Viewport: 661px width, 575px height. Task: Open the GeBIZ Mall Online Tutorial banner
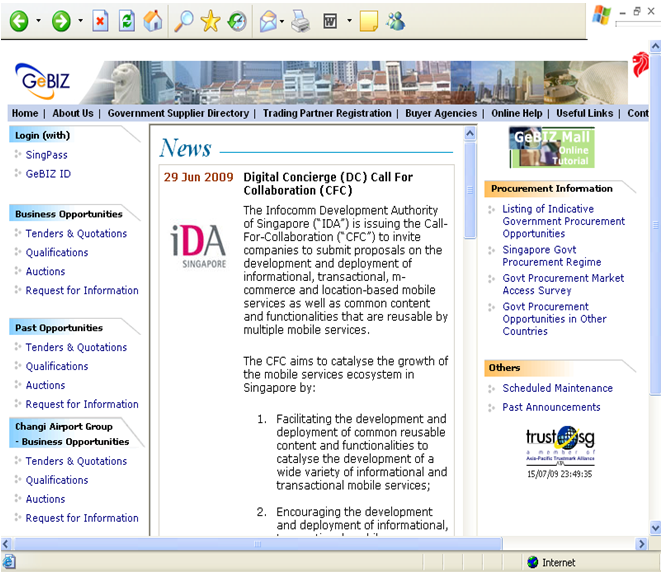click(552, 148)
